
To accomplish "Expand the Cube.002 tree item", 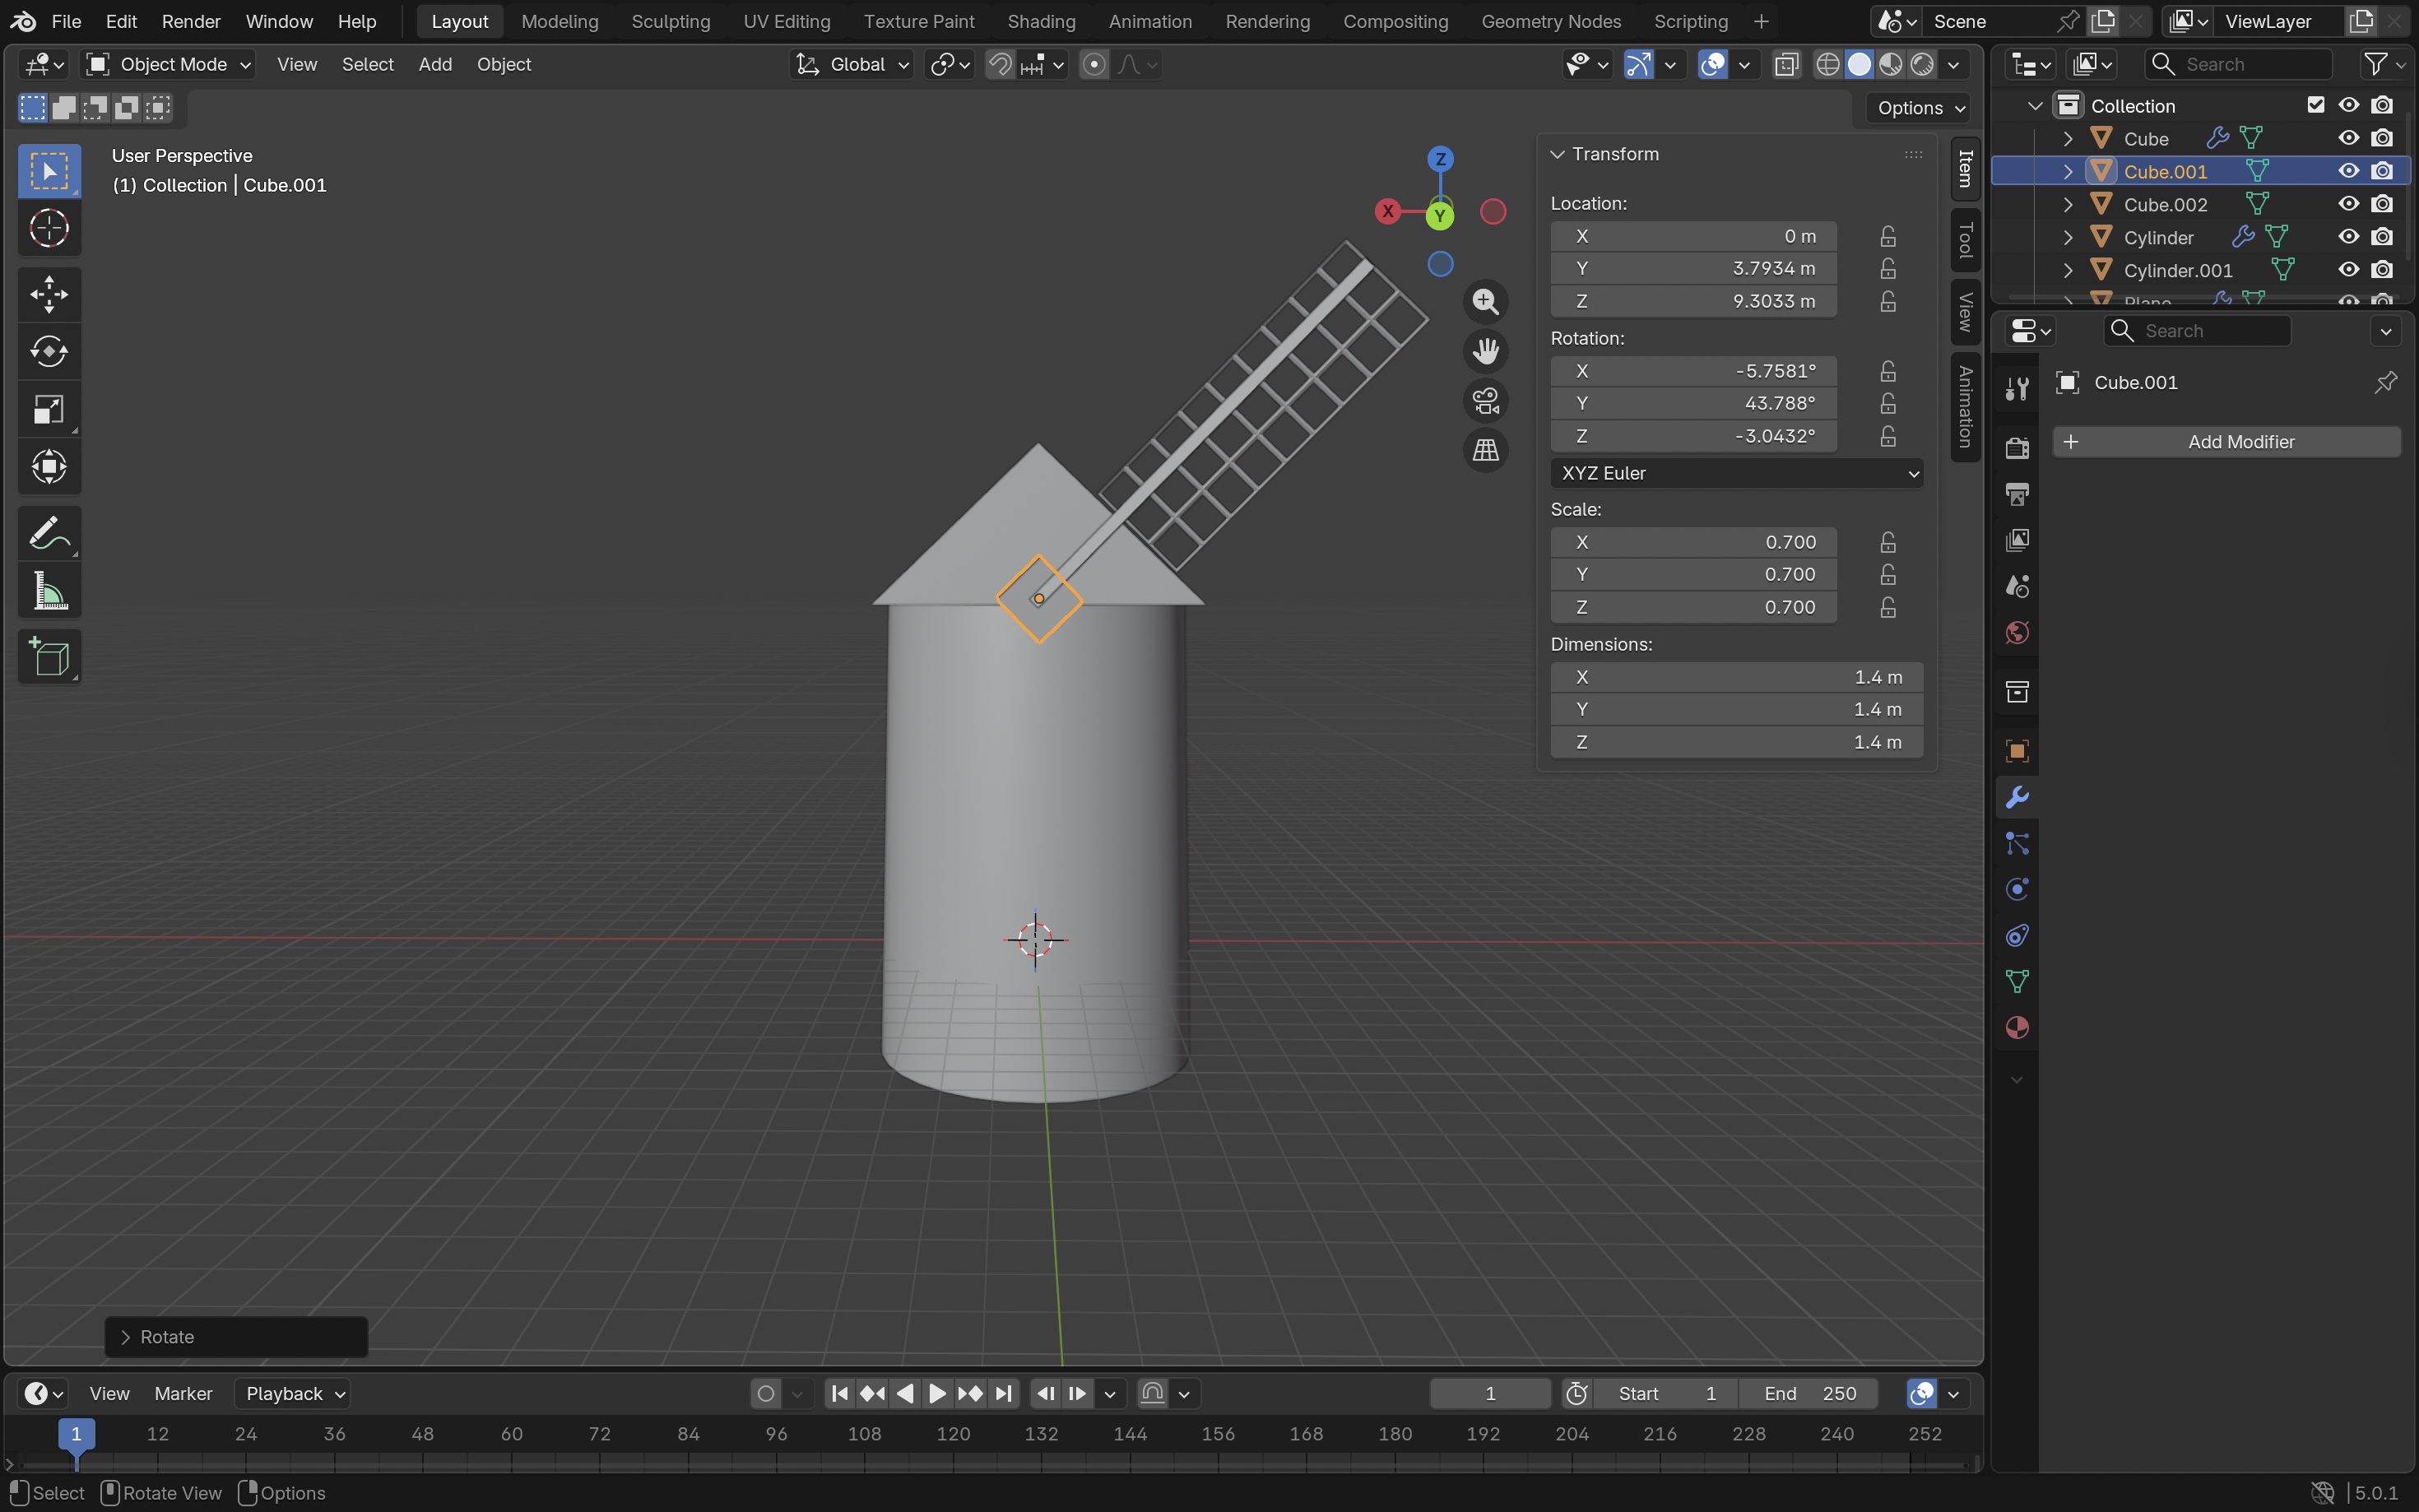I will [x=2068, y=204].
